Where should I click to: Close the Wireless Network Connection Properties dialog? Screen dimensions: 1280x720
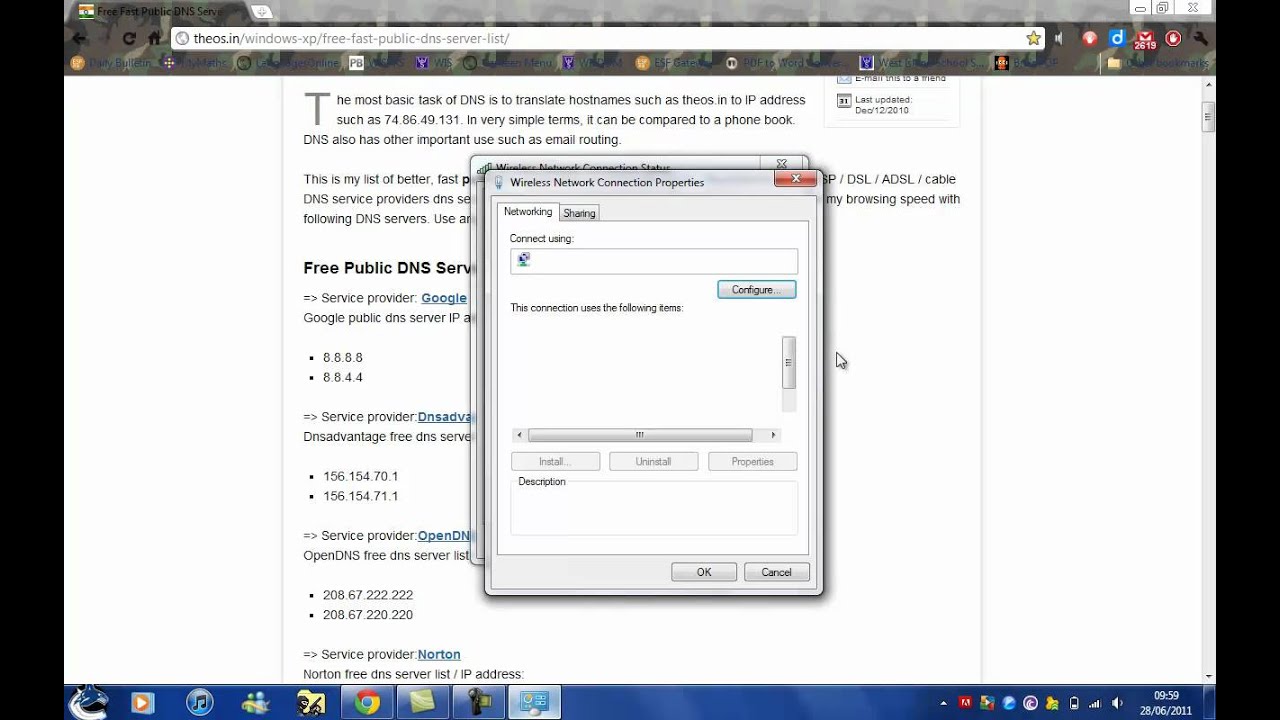pyautogui.click(x=795, y=179)
